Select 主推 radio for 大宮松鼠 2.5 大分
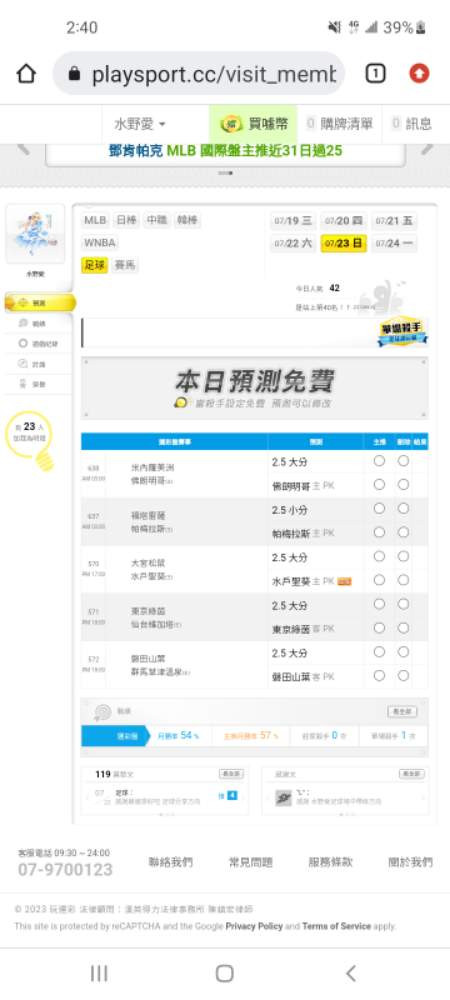Image resolution: width=450 pixels, height=1000 pixels. (379, 556)
